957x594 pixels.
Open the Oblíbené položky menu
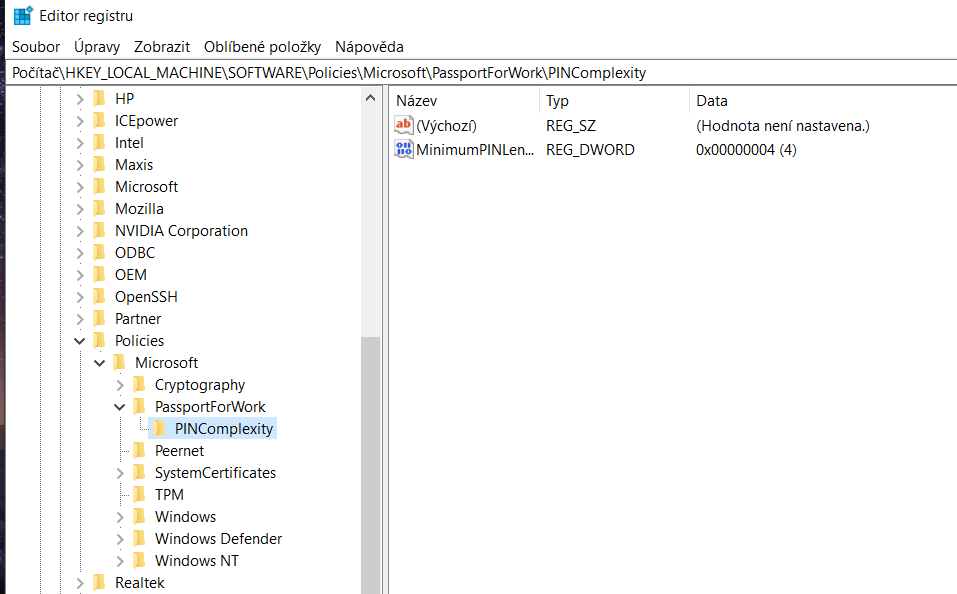[262, 47]
